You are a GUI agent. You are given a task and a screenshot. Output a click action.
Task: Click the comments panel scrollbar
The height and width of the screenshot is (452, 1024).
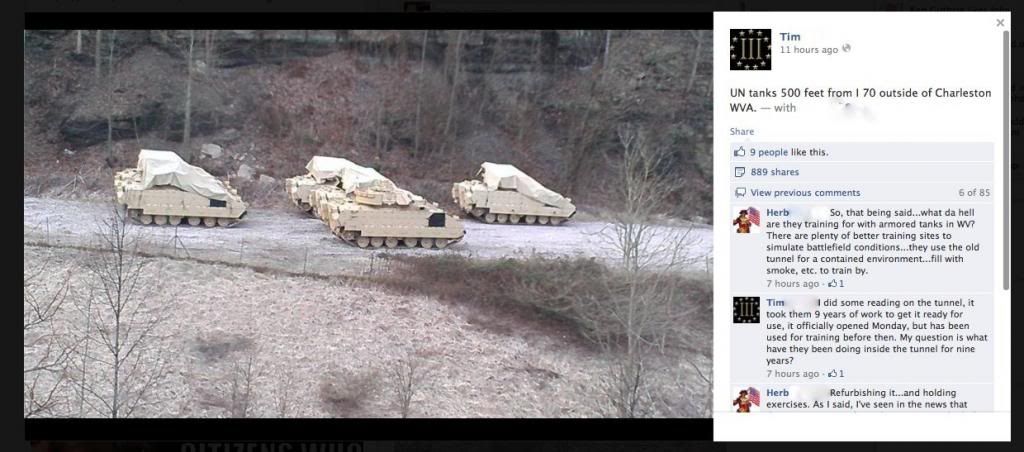coord(1006,160)
